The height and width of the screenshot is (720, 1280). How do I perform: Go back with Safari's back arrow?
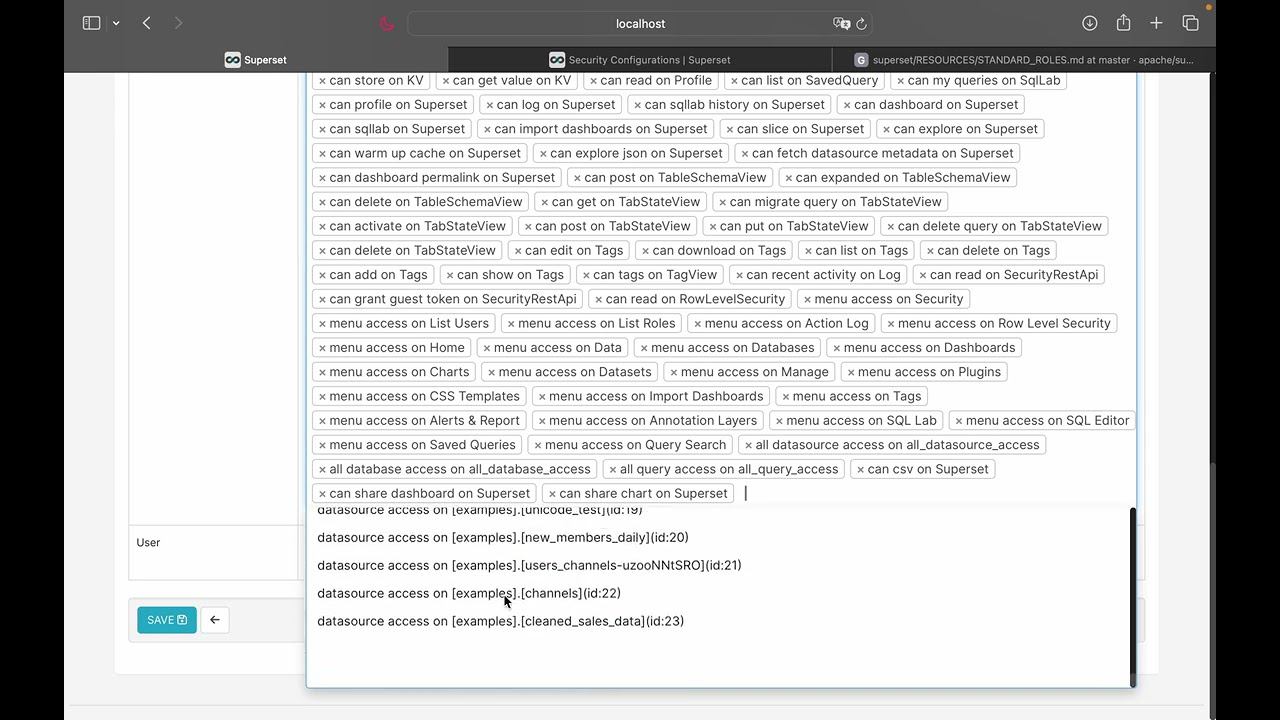click(147, 23)
